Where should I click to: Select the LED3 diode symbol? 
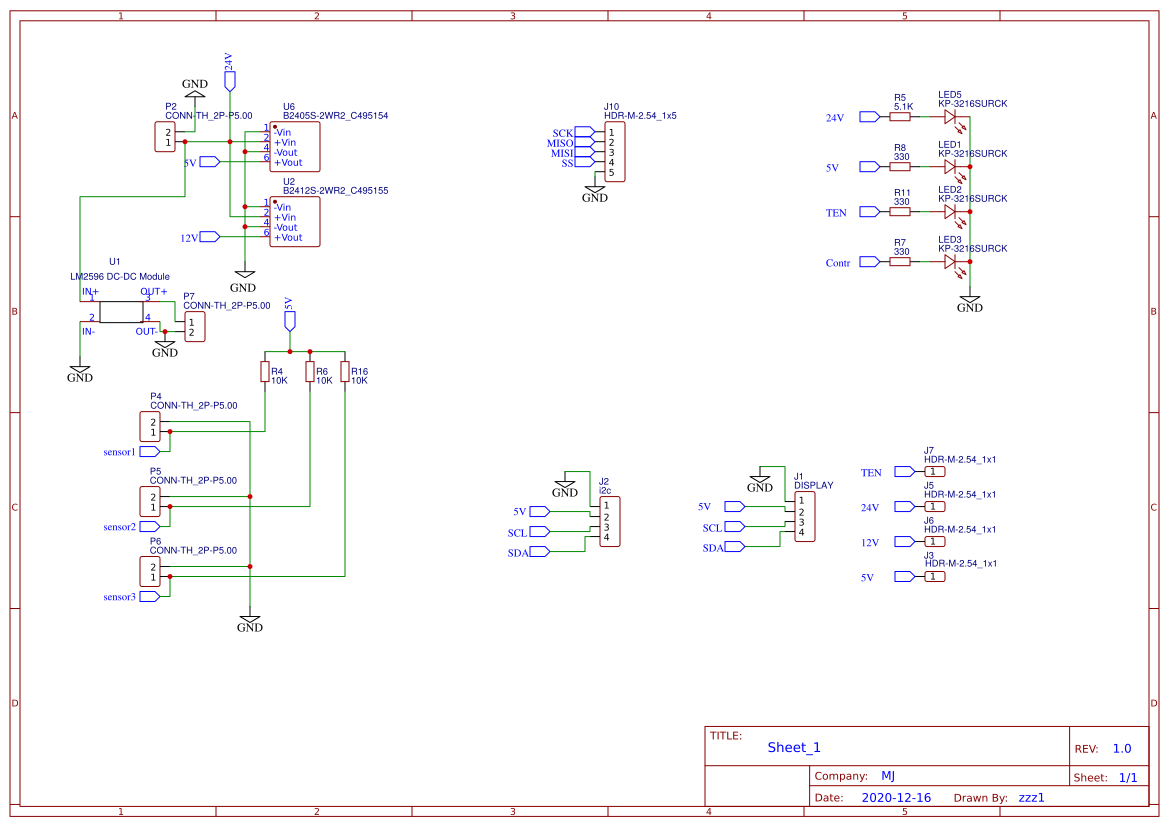951,262
